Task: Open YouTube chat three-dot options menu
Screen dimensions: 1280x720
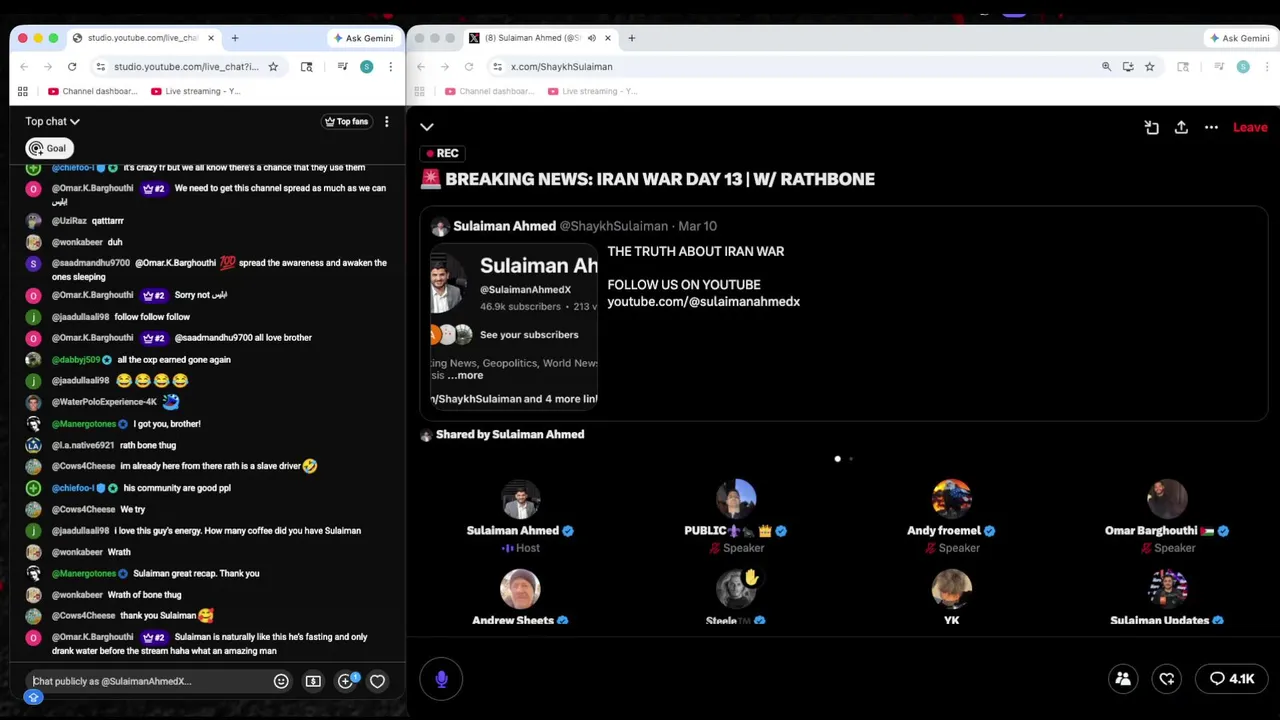Action: pos(386,121)
